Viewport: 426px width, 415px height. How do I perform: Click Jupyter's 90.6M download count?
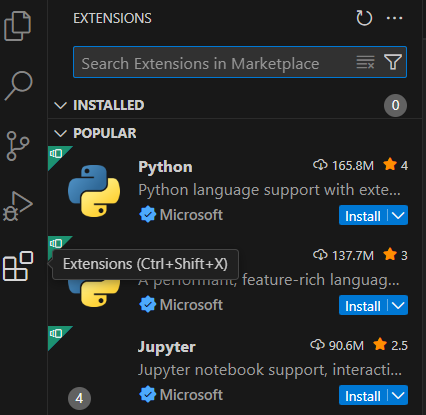(x=337, y=345)
